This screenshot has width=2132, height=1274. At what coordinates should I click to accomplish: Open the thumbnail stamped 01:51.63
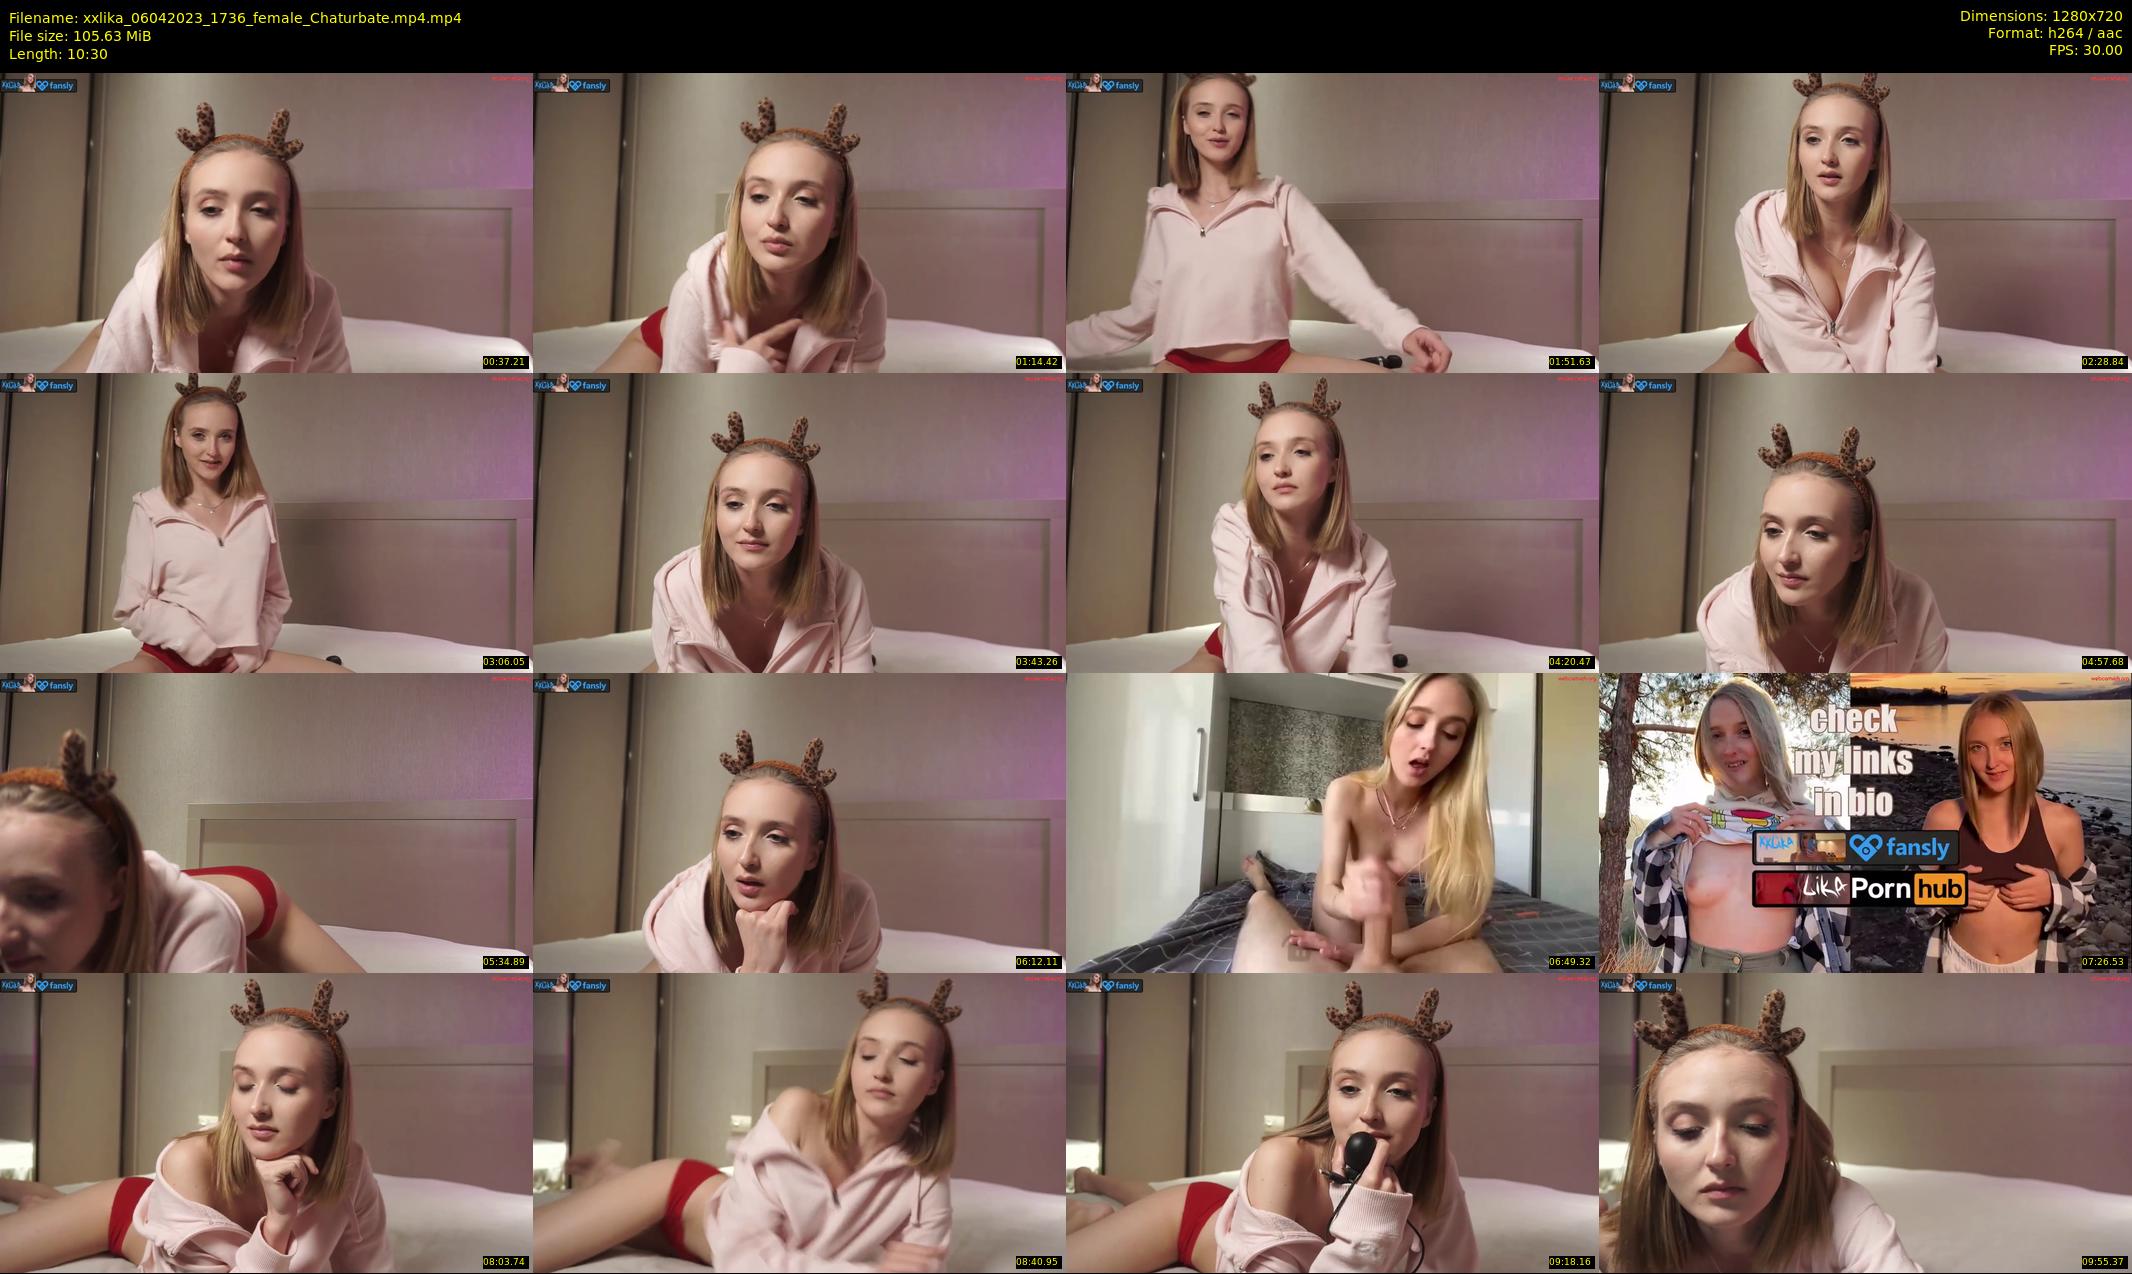(1332, 222)
